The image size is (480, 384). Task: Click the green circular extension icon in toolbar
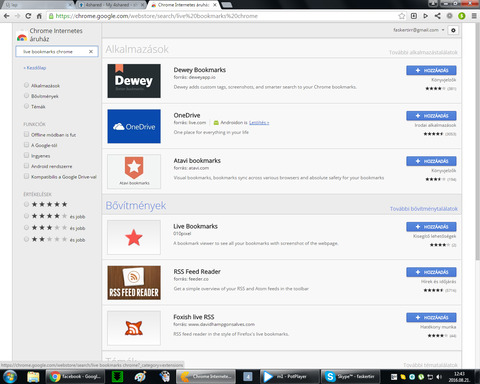point(462,16)
